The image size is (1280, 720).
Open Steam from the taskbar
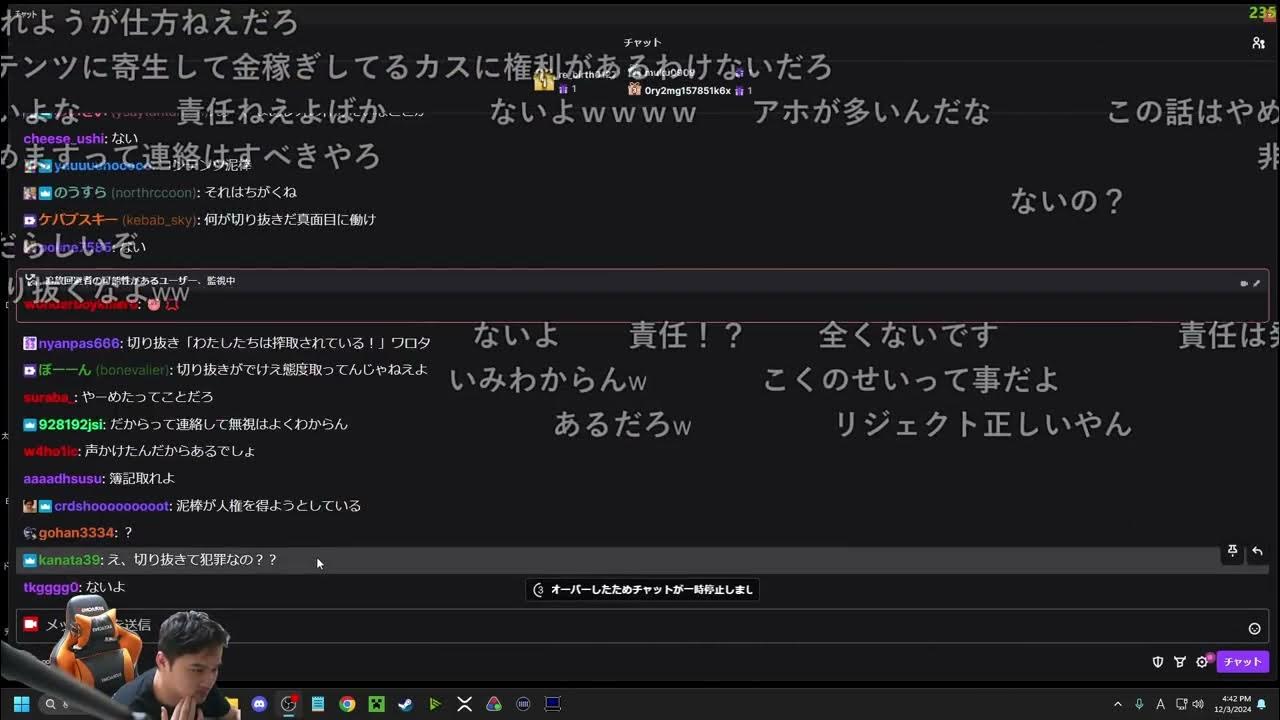coord(405,704)
